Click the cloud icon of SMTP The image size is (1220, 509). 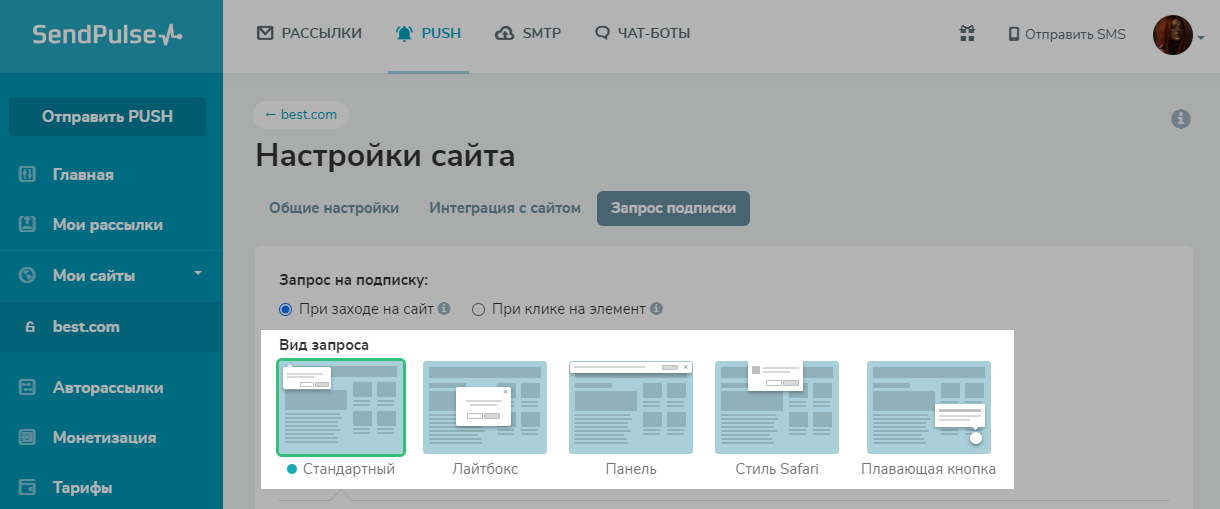click(x=505, y=33)
